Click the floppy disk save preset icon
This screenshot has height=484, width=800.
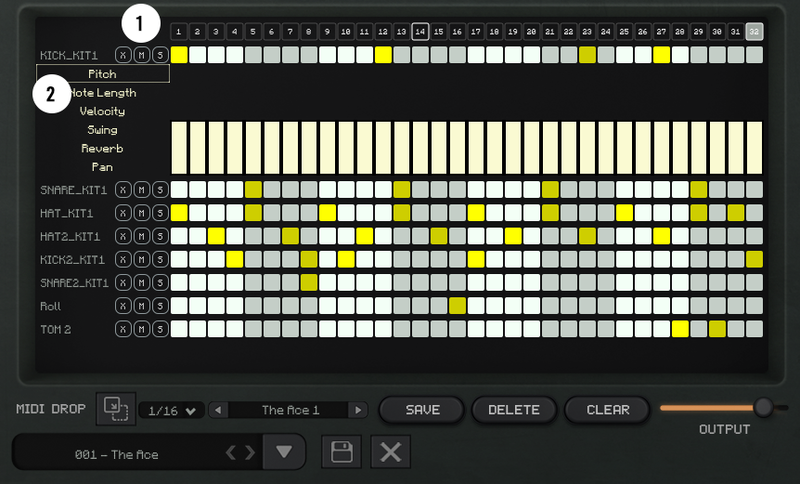click(341, 452)
